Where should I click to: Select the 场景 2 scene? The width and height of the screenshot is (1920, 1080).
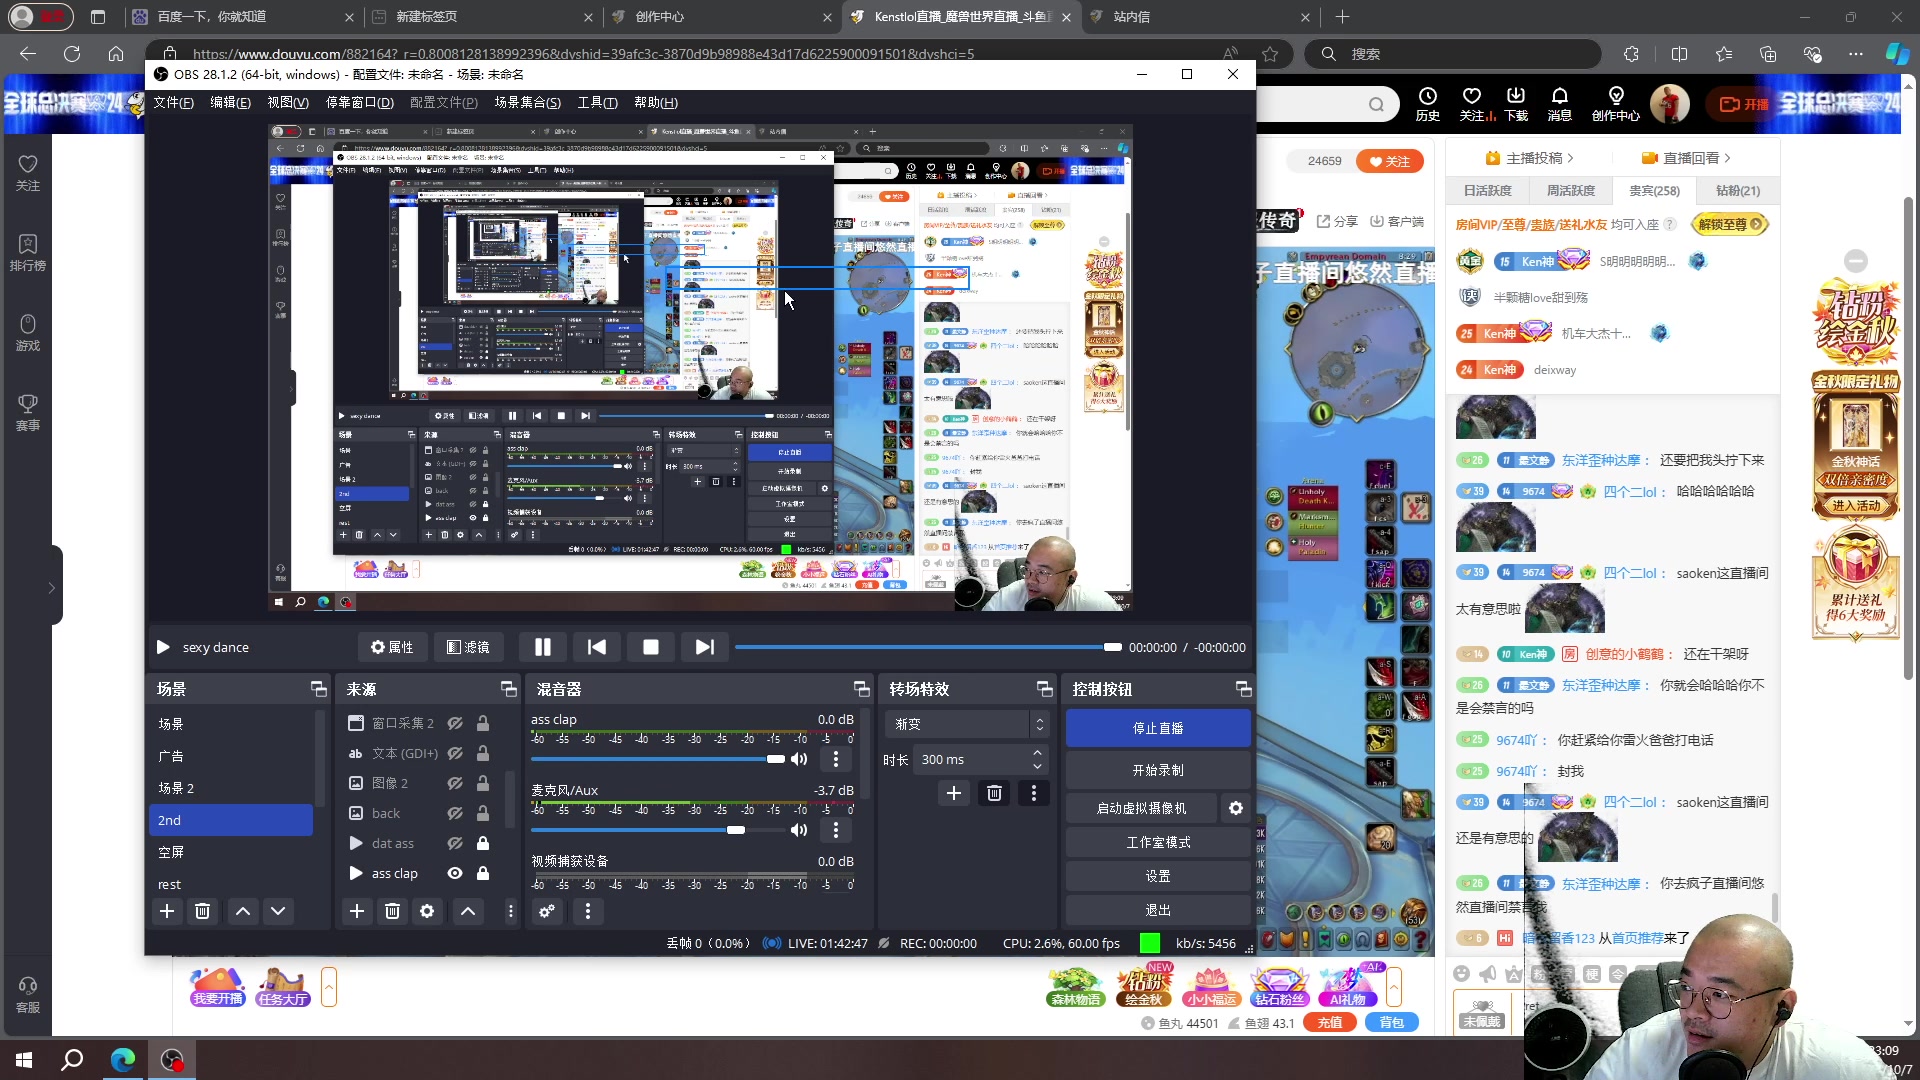click(231, 788)
